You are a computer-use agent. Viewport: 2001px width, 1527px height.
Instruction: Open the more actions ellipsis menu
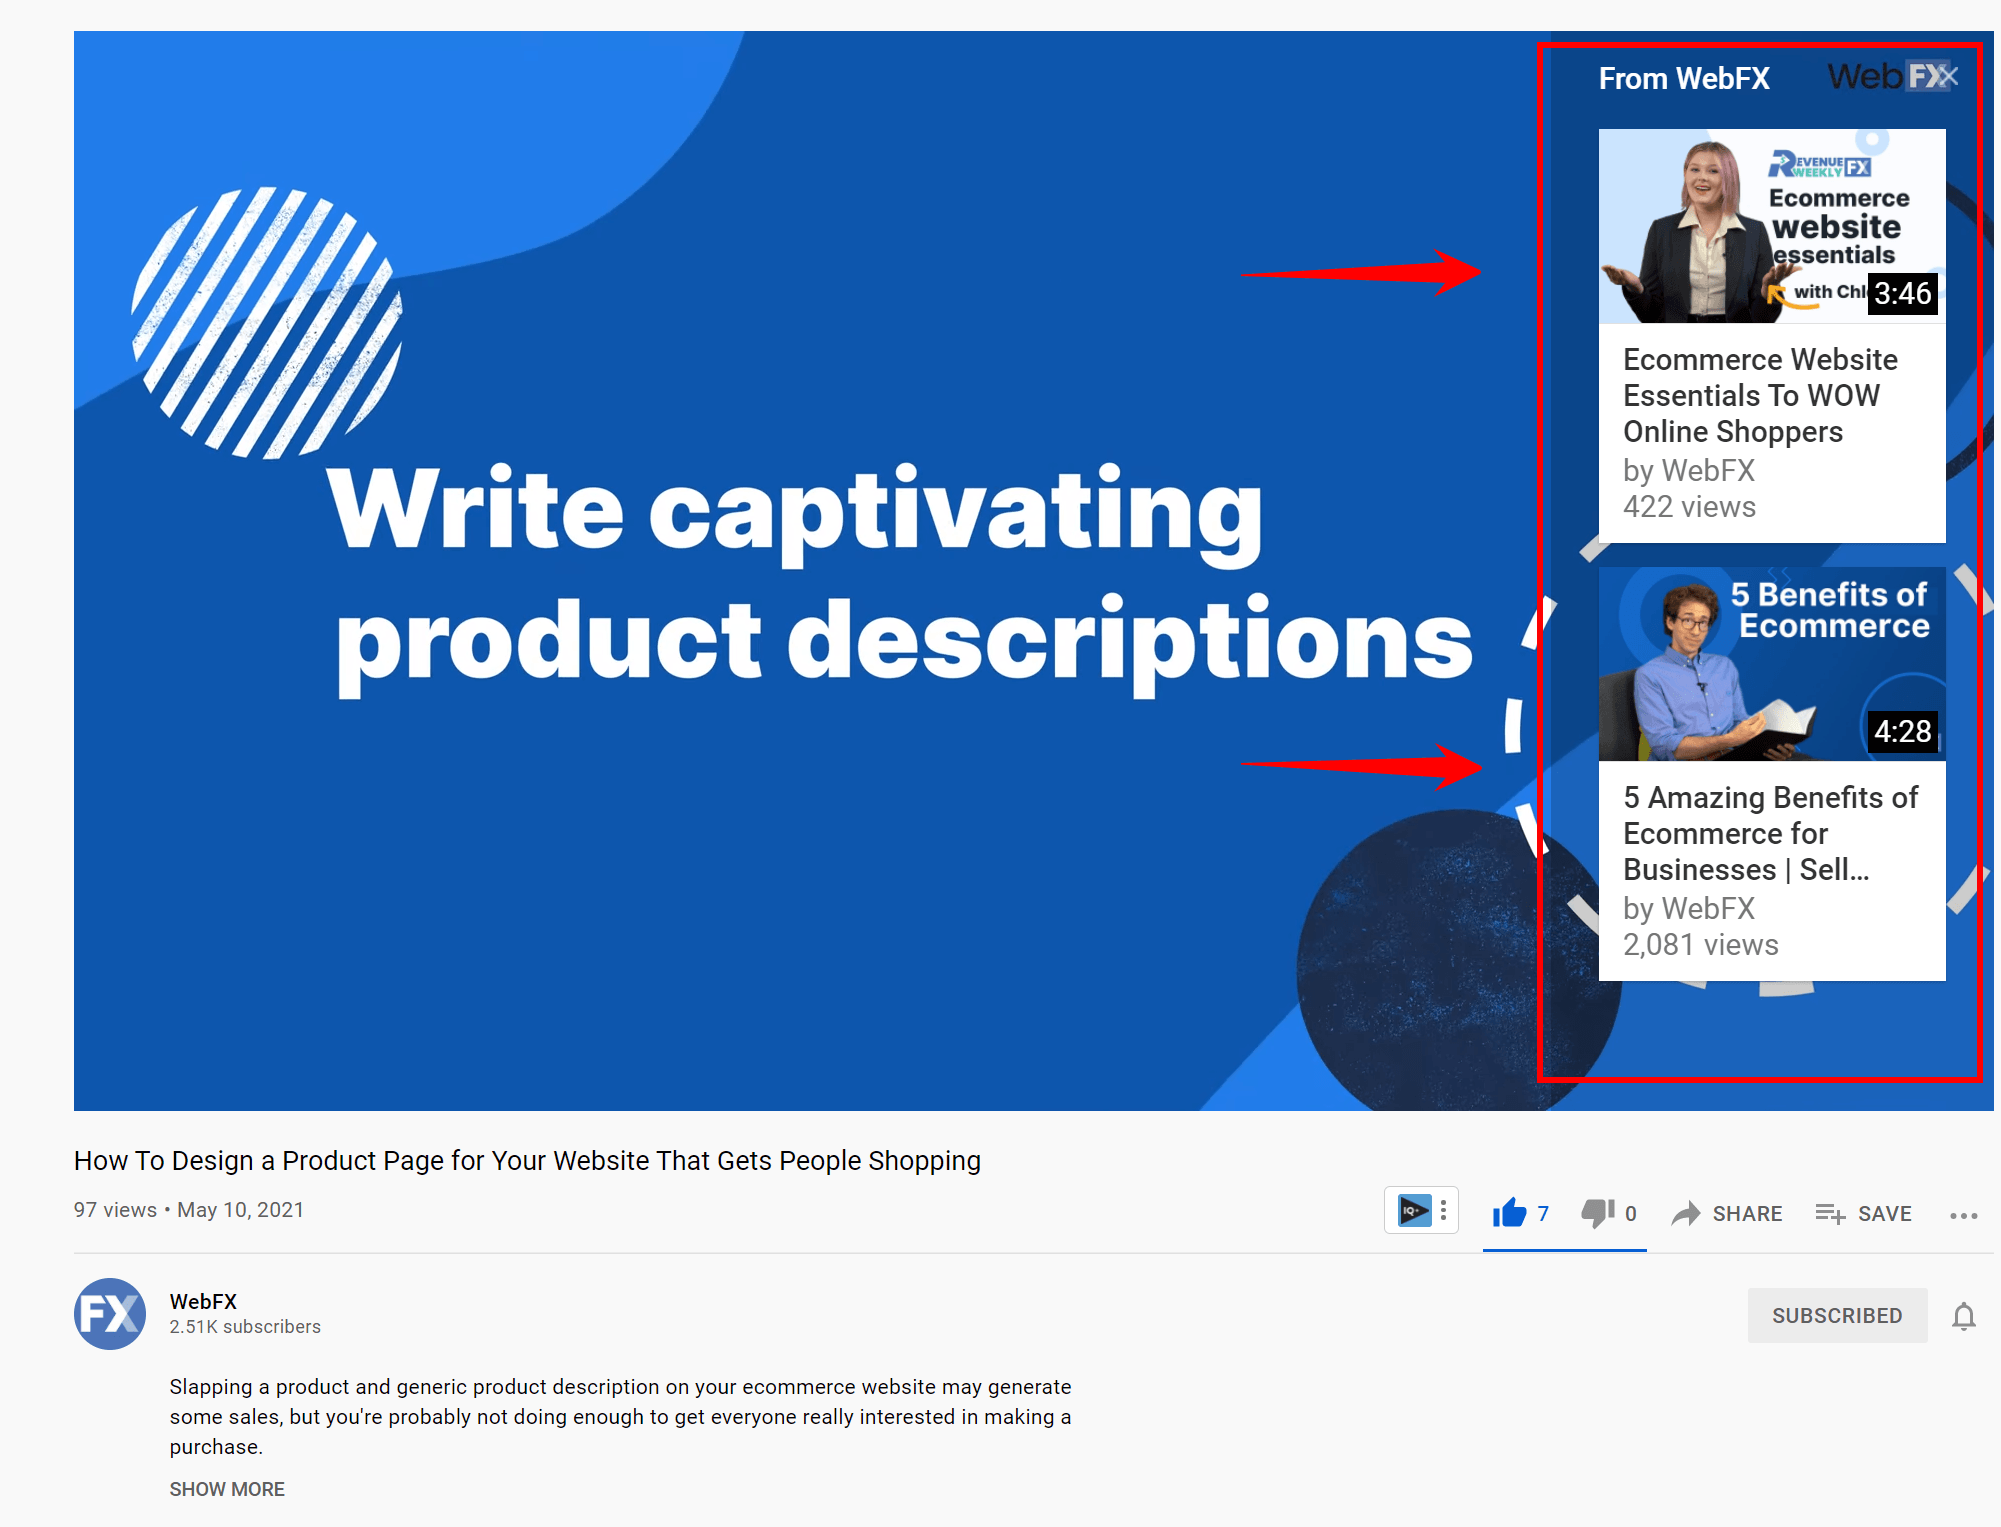click(x=1964, y=1215)
